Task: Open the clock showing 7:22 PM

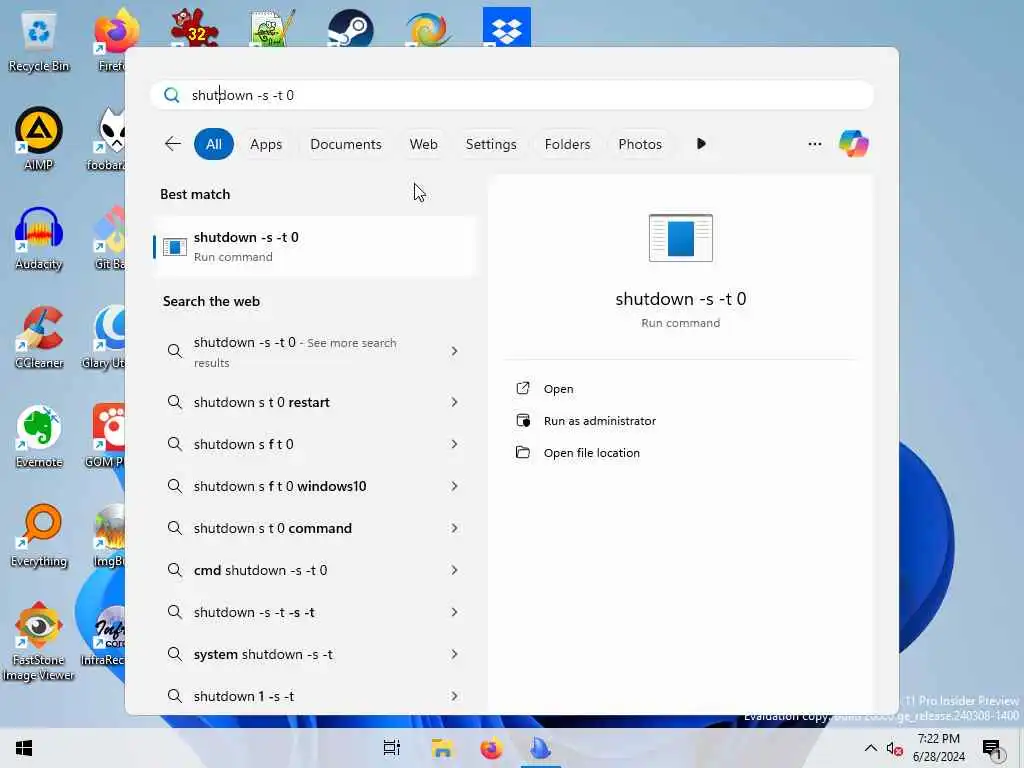Action: [x=939, y=748]
